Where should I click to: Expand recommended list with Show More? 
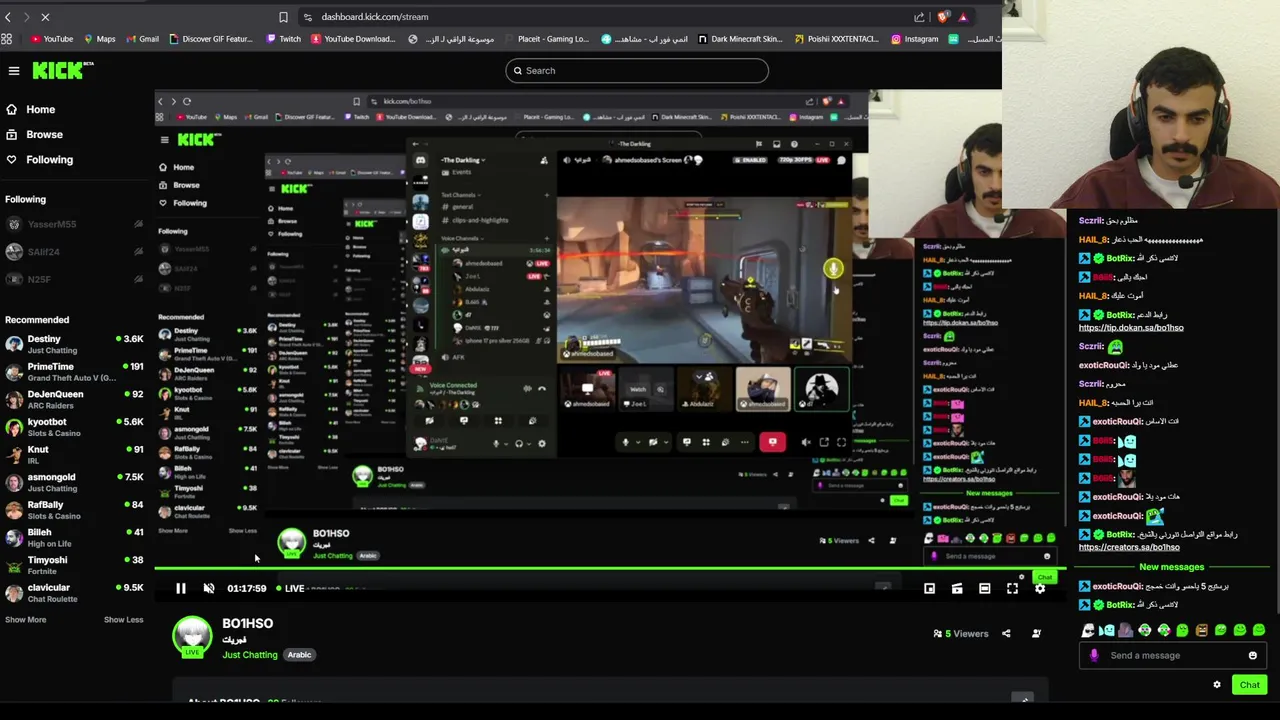coord(26,619)
